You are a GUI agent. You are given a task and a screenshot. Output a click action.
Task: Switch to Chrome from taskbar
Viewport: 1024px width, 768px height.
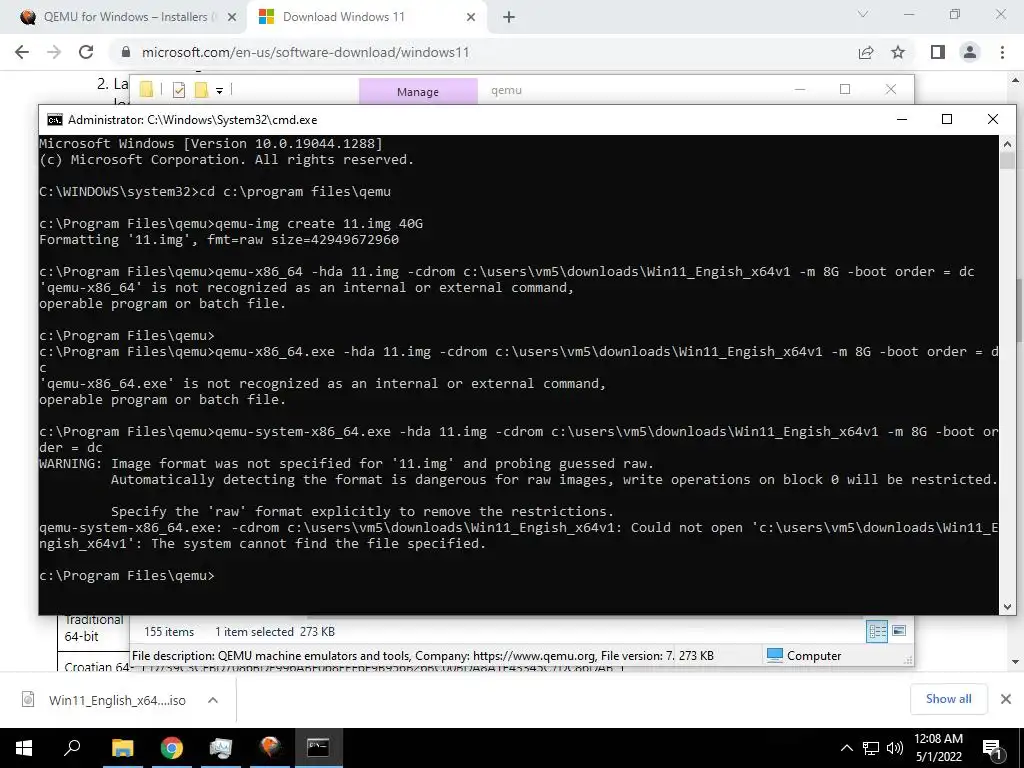point(172,748)
